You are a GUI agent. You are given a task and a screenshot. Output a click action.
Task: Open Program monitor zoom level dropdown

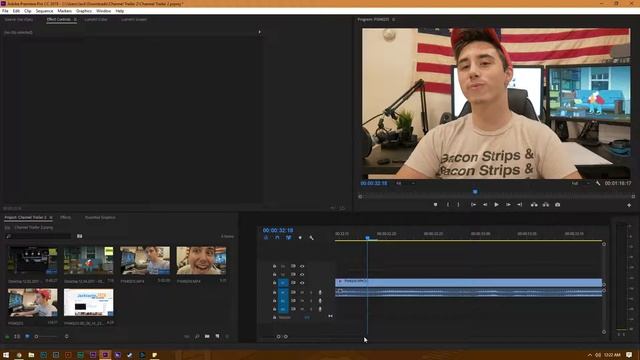tap(404, 183)
